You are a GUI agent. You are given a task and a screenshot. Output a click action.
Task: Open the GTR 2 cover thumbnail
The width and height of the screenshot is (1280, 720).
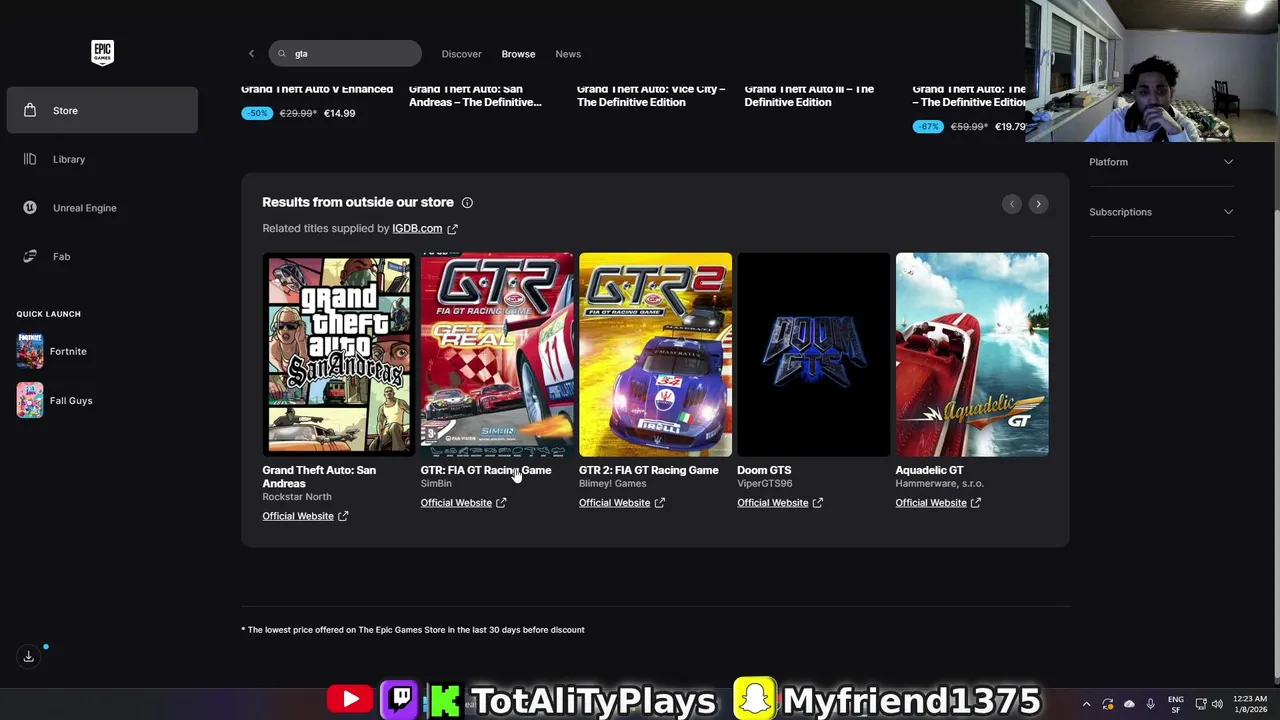pos(655,354)
